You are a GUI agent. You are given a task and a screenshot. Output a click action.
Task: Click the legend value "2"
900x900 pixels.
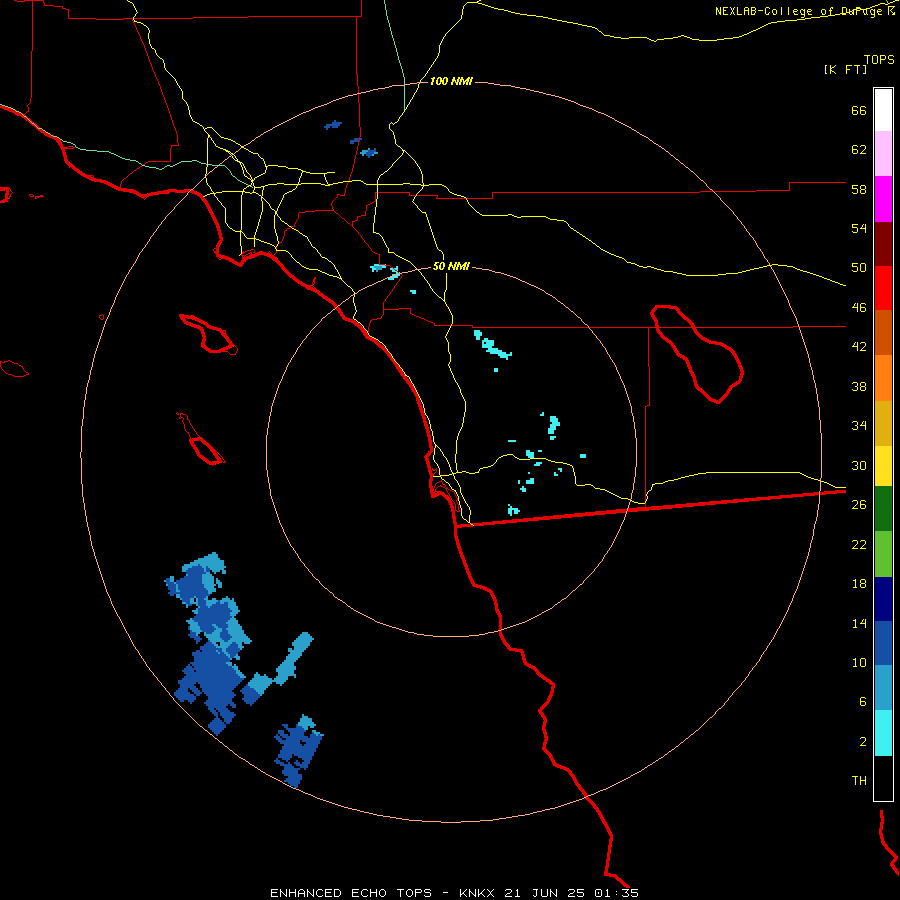click(863, 741)
